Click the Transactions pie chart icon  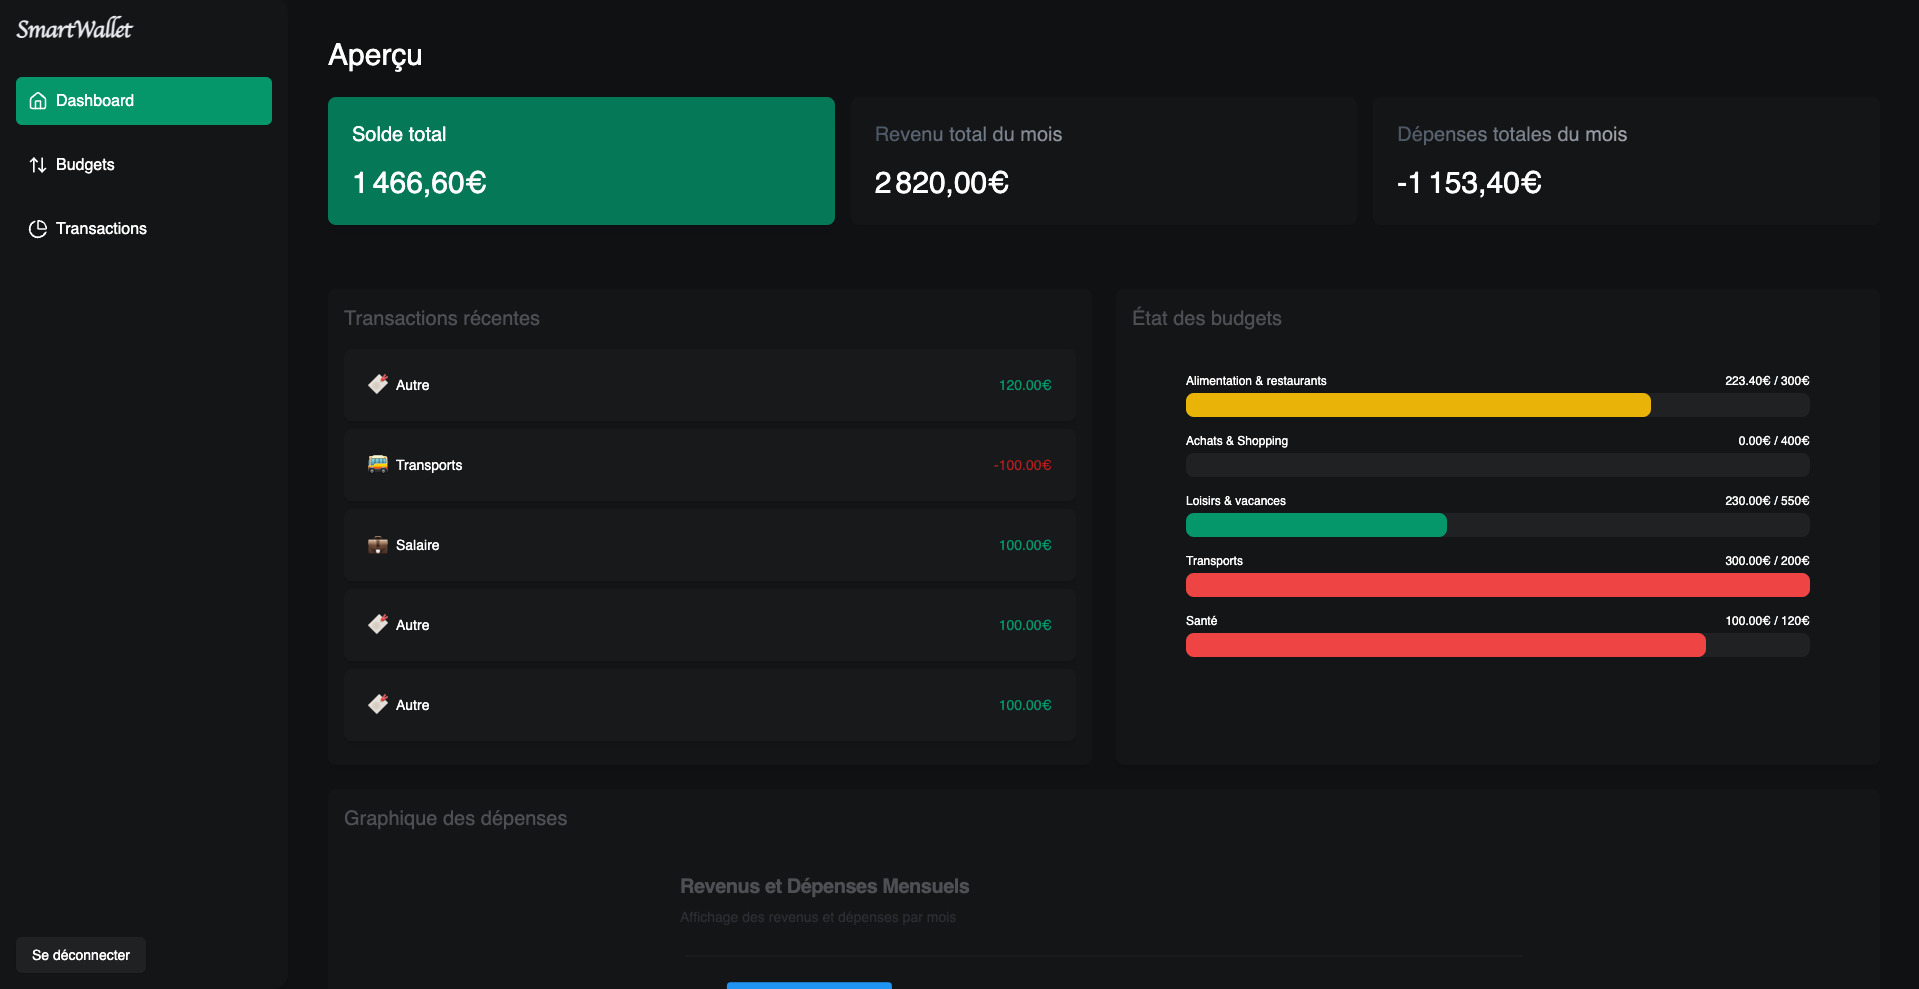pyautogui.click(x=38, y=229)
